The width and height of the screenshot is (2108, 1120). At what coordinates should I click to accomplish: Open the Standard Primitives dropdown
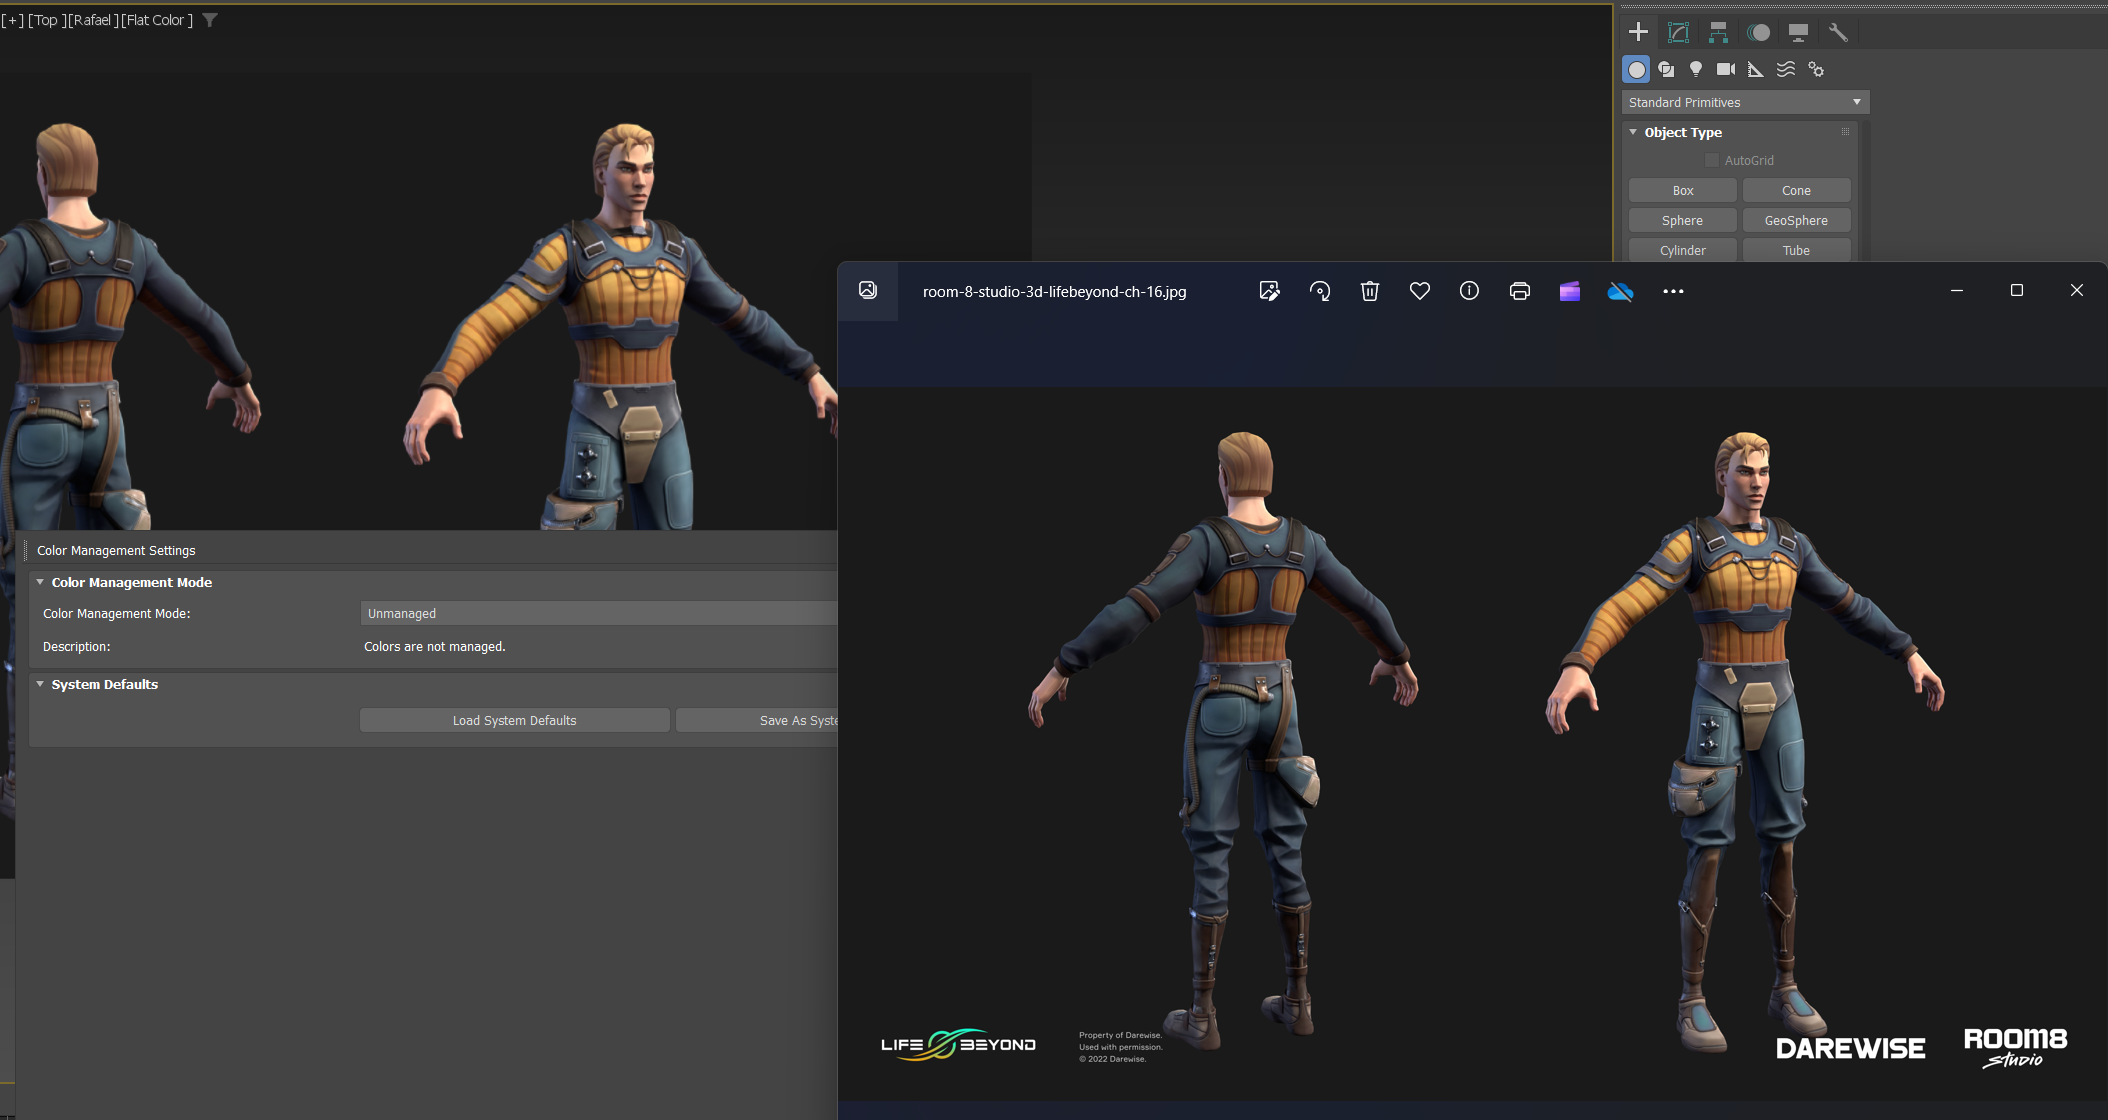pyautogui.click(x=1745, y=102)
